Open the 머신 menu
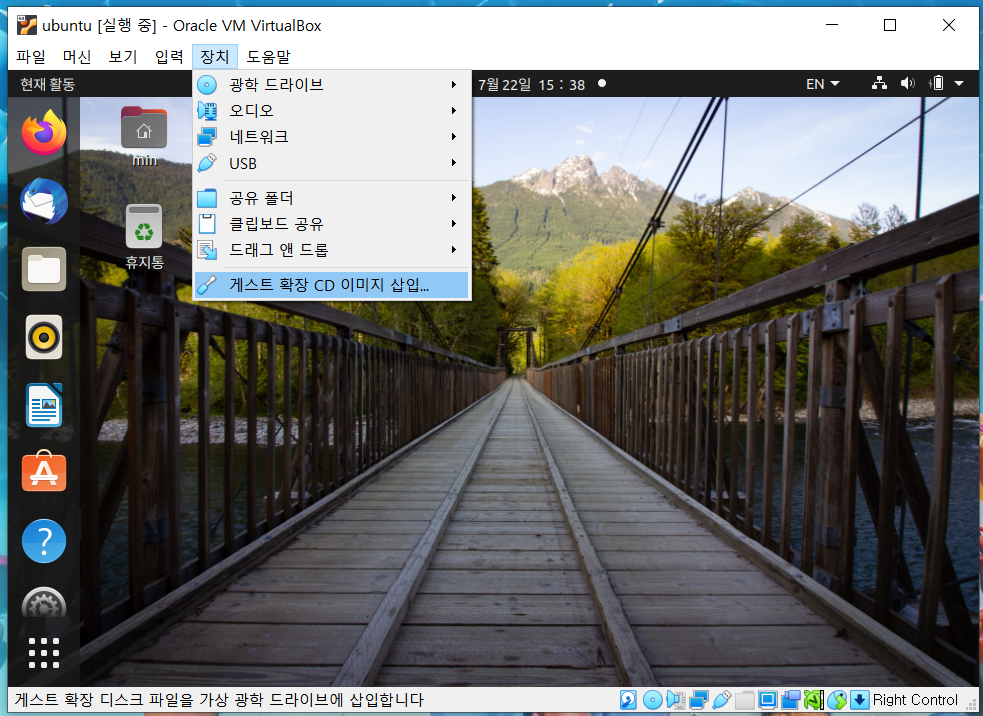This screenshot has height=716, width=983. (x=77, y=56)
